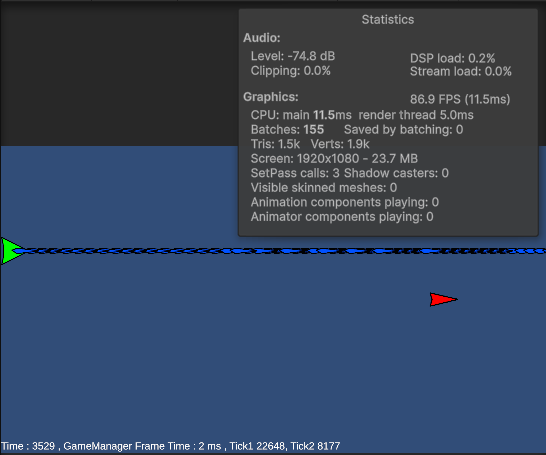The image size is (546, 455).
Task: Click the Audio section heading
Action: [x=262, y=38]
